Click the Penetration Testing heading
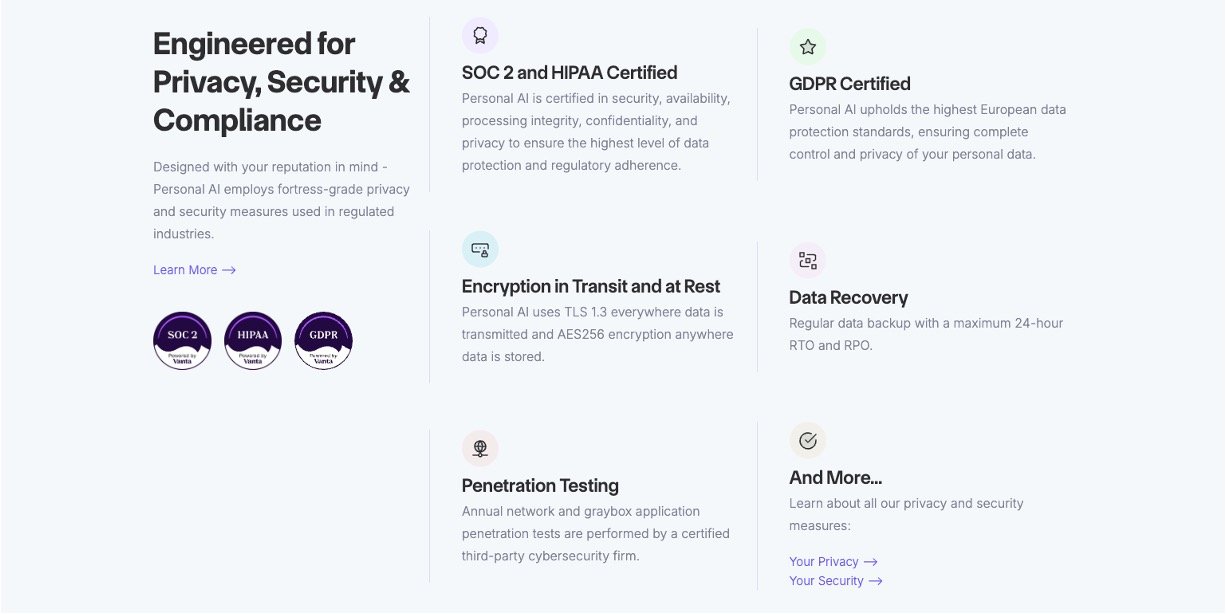 click(540, 486)
